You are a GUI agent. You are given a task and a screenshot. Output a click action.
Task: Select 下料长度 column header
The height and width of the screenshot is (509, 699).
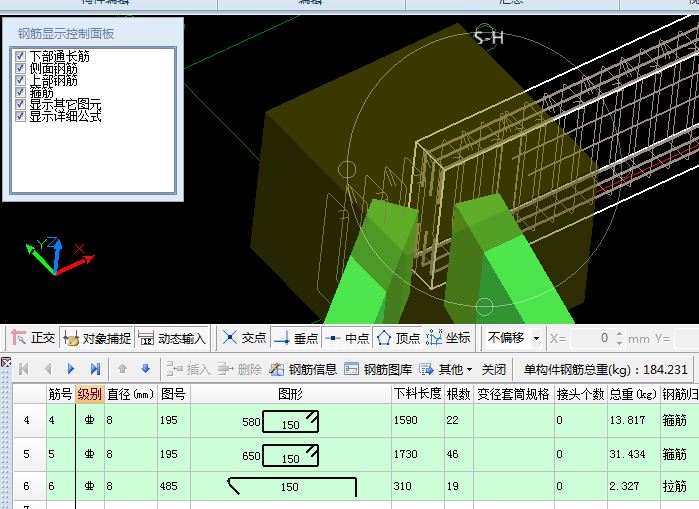(x=418, y=394)
